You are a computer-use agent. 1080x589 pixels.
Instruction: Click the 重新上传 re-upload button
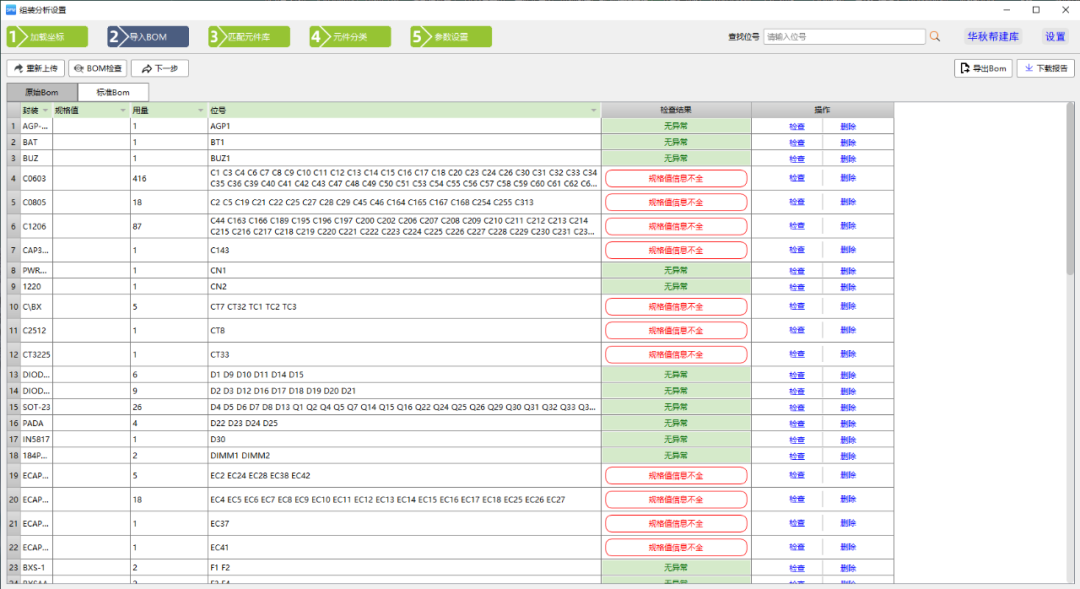36,68
